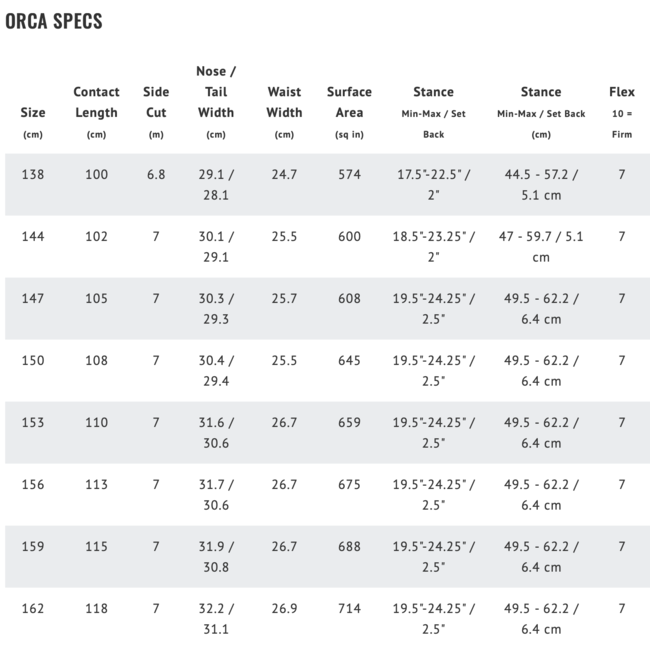This screenshot has width=650, height=650.
Task: Click the 138 size row cell
Action: click(33, 174)
